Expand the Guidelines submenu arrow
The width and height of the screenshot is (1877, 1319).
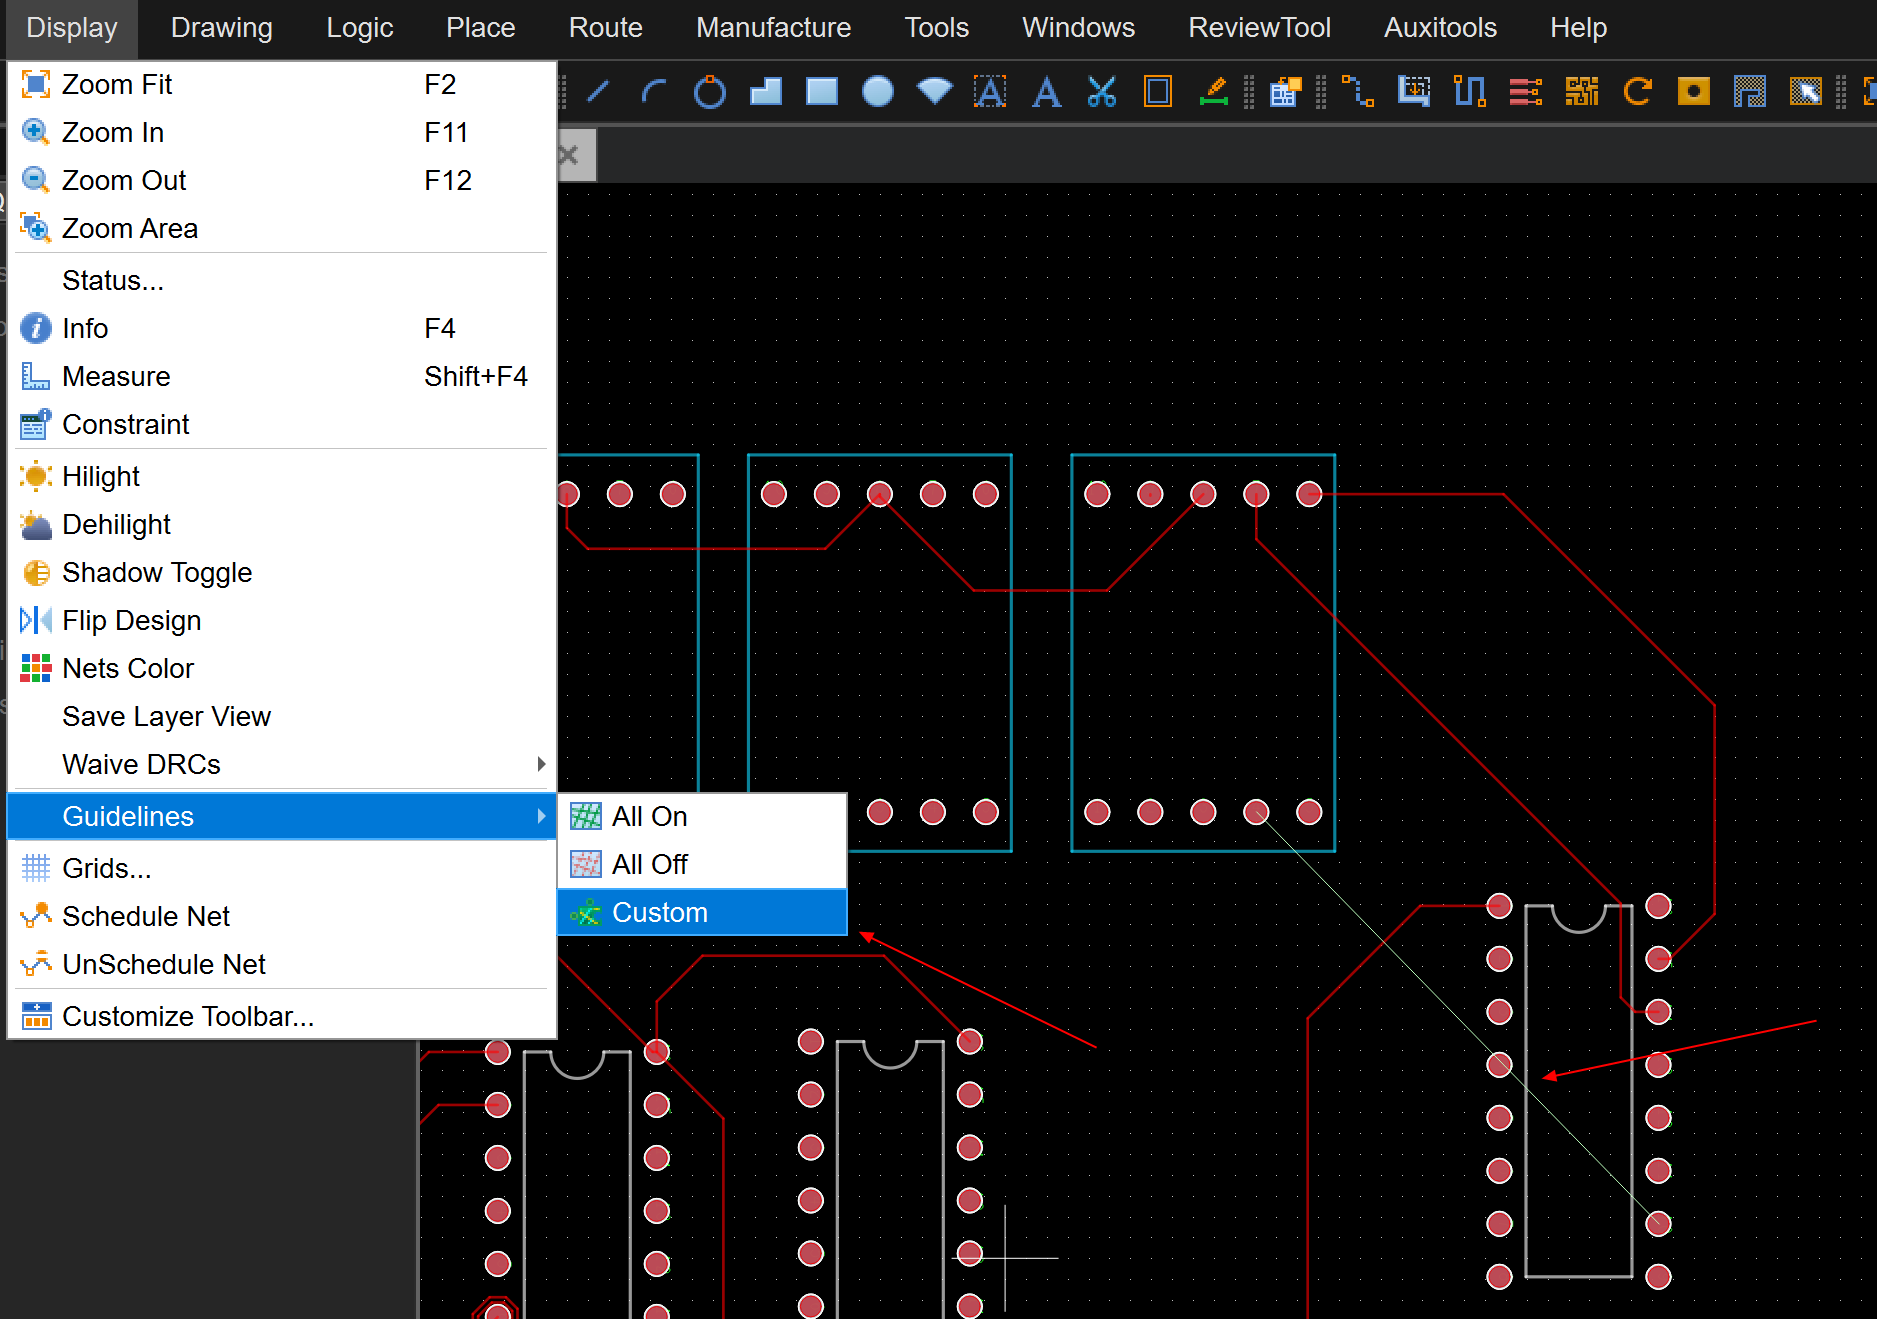(x=541, y=816)
